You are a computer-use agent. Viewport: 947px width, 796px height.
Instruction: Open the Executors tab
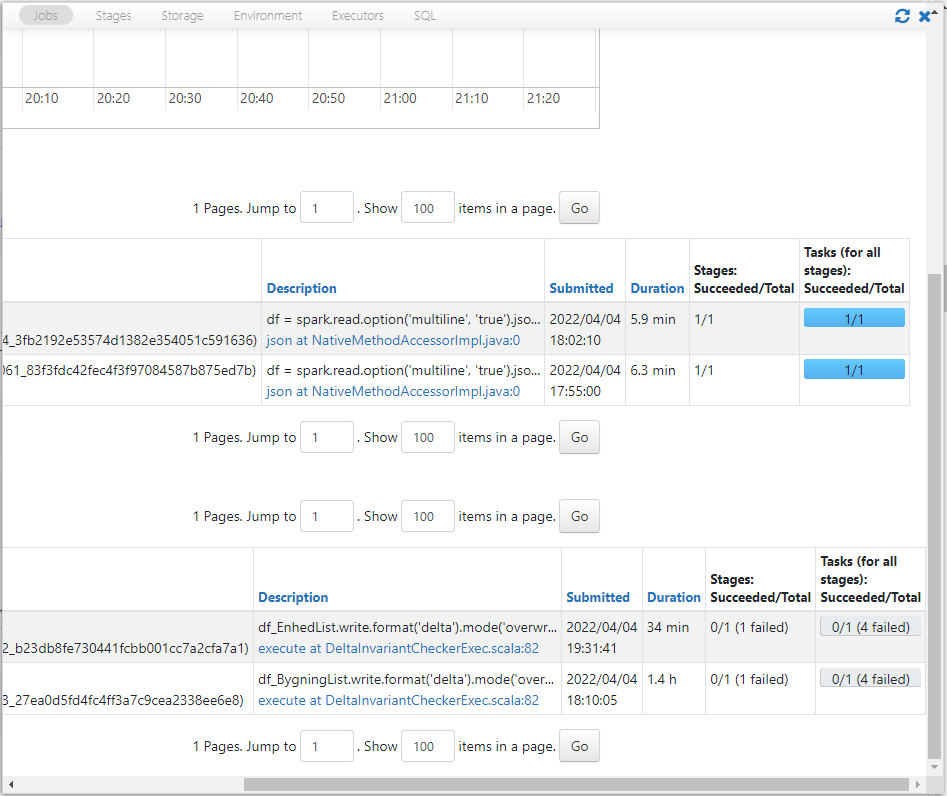tap(358, 16)
